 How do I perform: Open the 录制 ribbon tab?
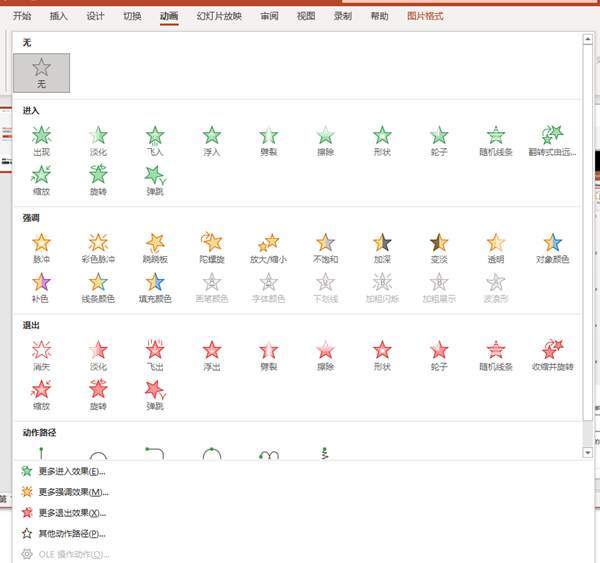pos(343,16)
